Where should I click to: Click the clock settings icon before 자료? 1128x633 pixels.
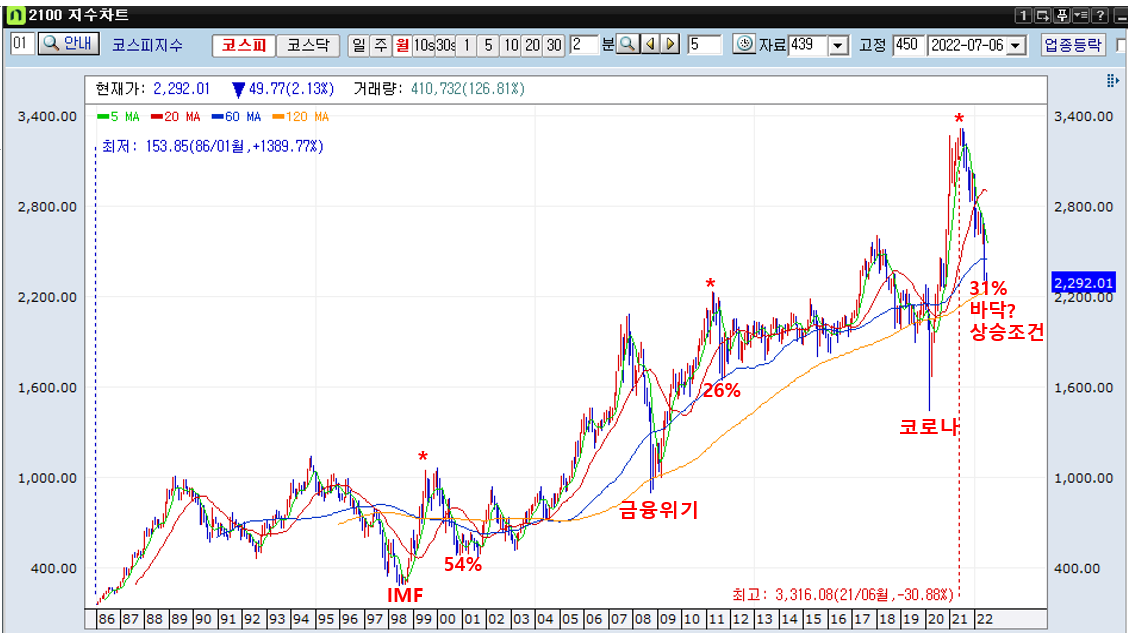(745, 44)
